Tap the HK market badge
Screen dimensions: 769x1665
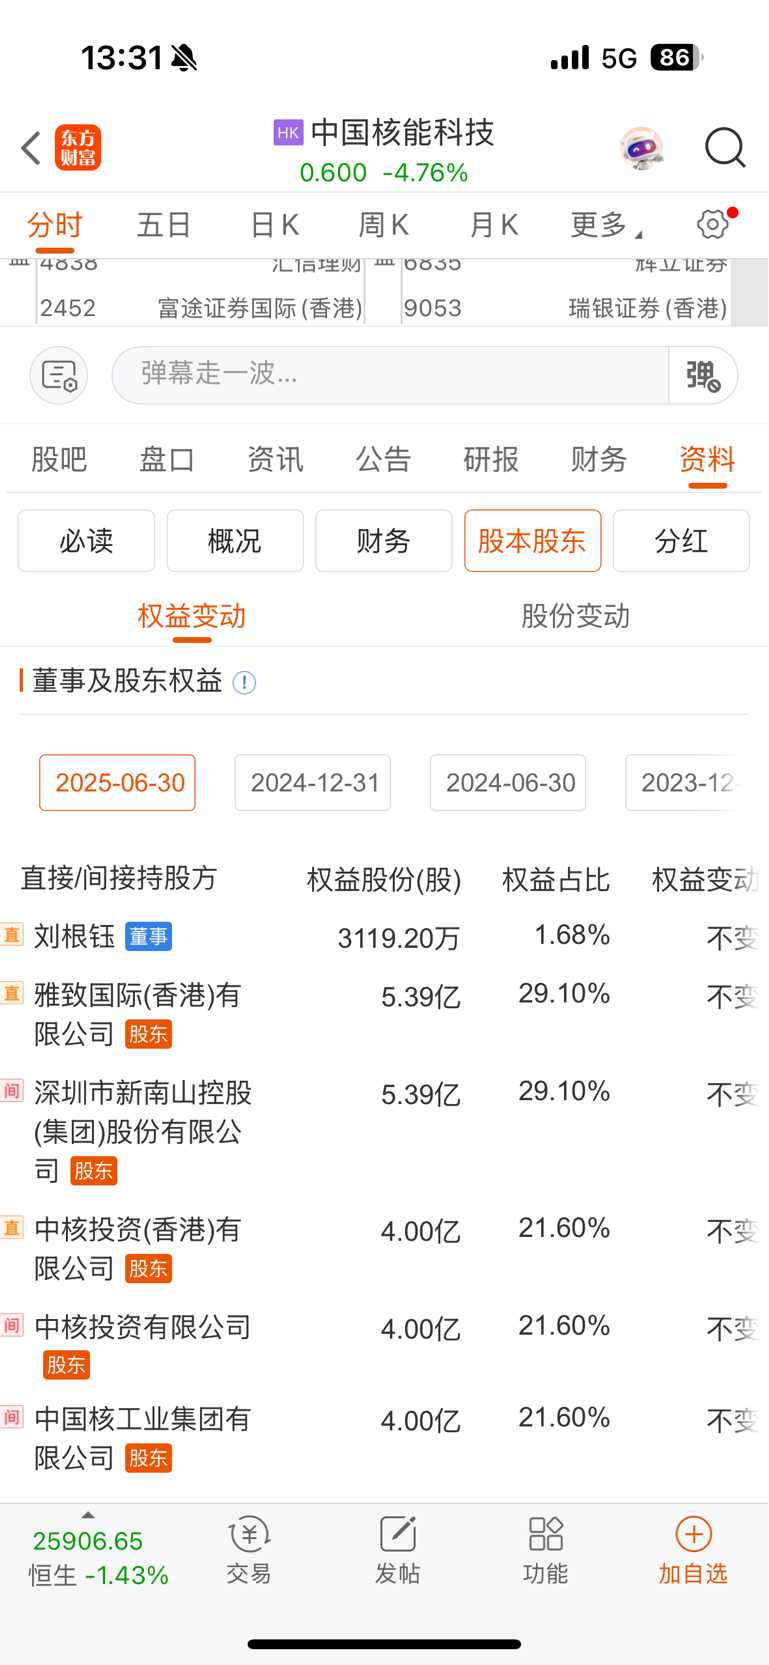click(288, 132)
